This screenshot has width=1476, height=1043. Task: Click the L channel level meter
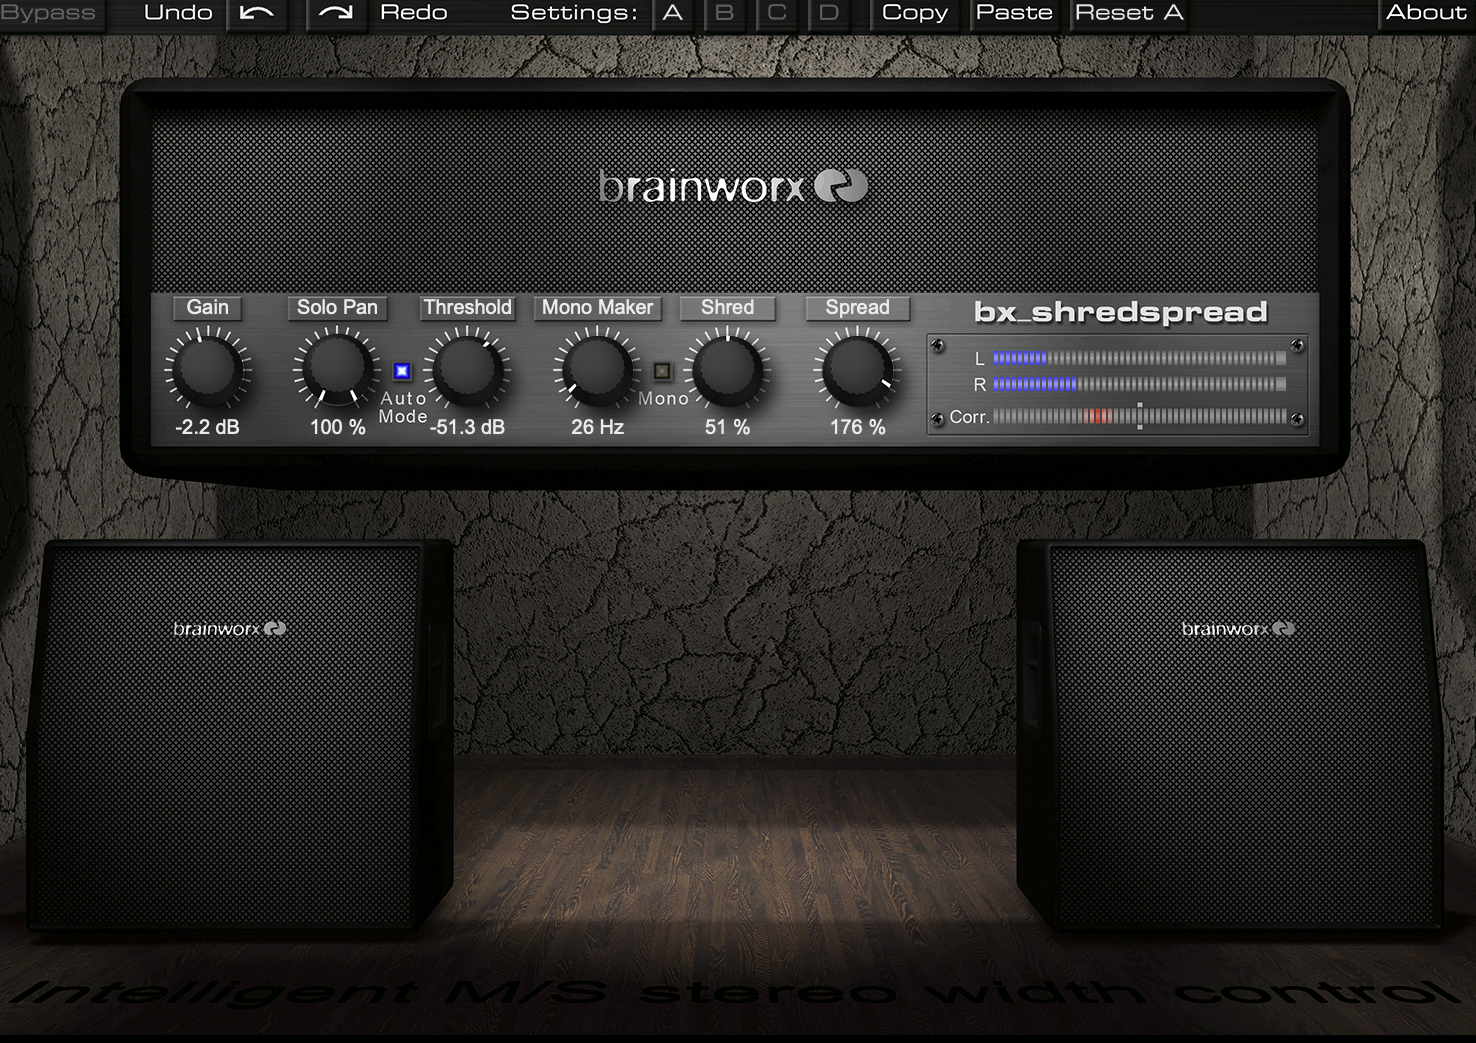click(x=1139, y=358)
